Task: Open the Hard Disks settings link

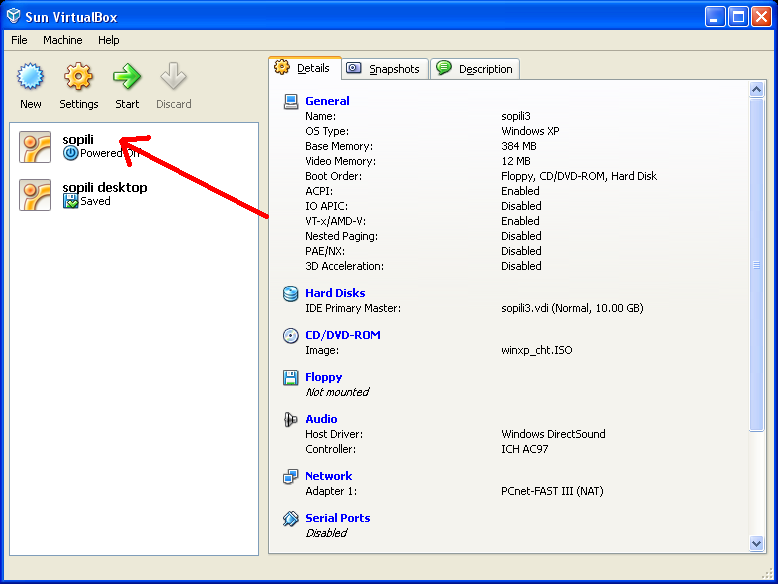Action: [x=335, y=293]
